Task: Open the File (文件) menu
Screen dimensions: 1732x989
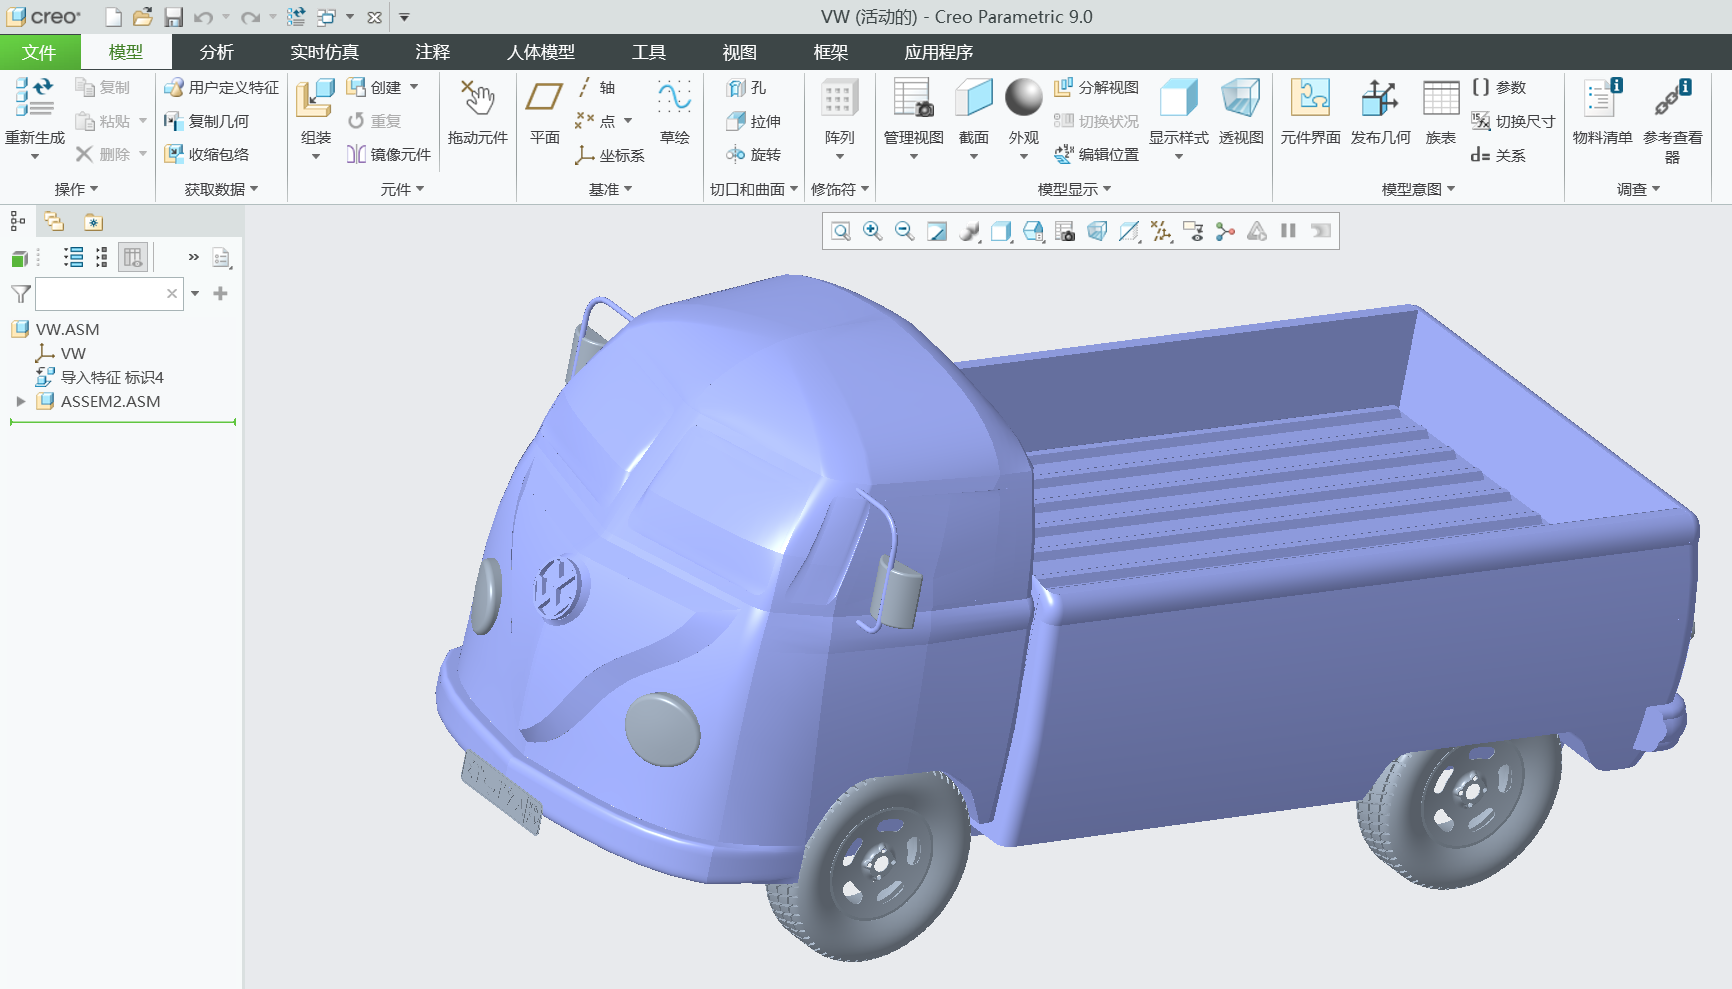Action: point(39,52)
